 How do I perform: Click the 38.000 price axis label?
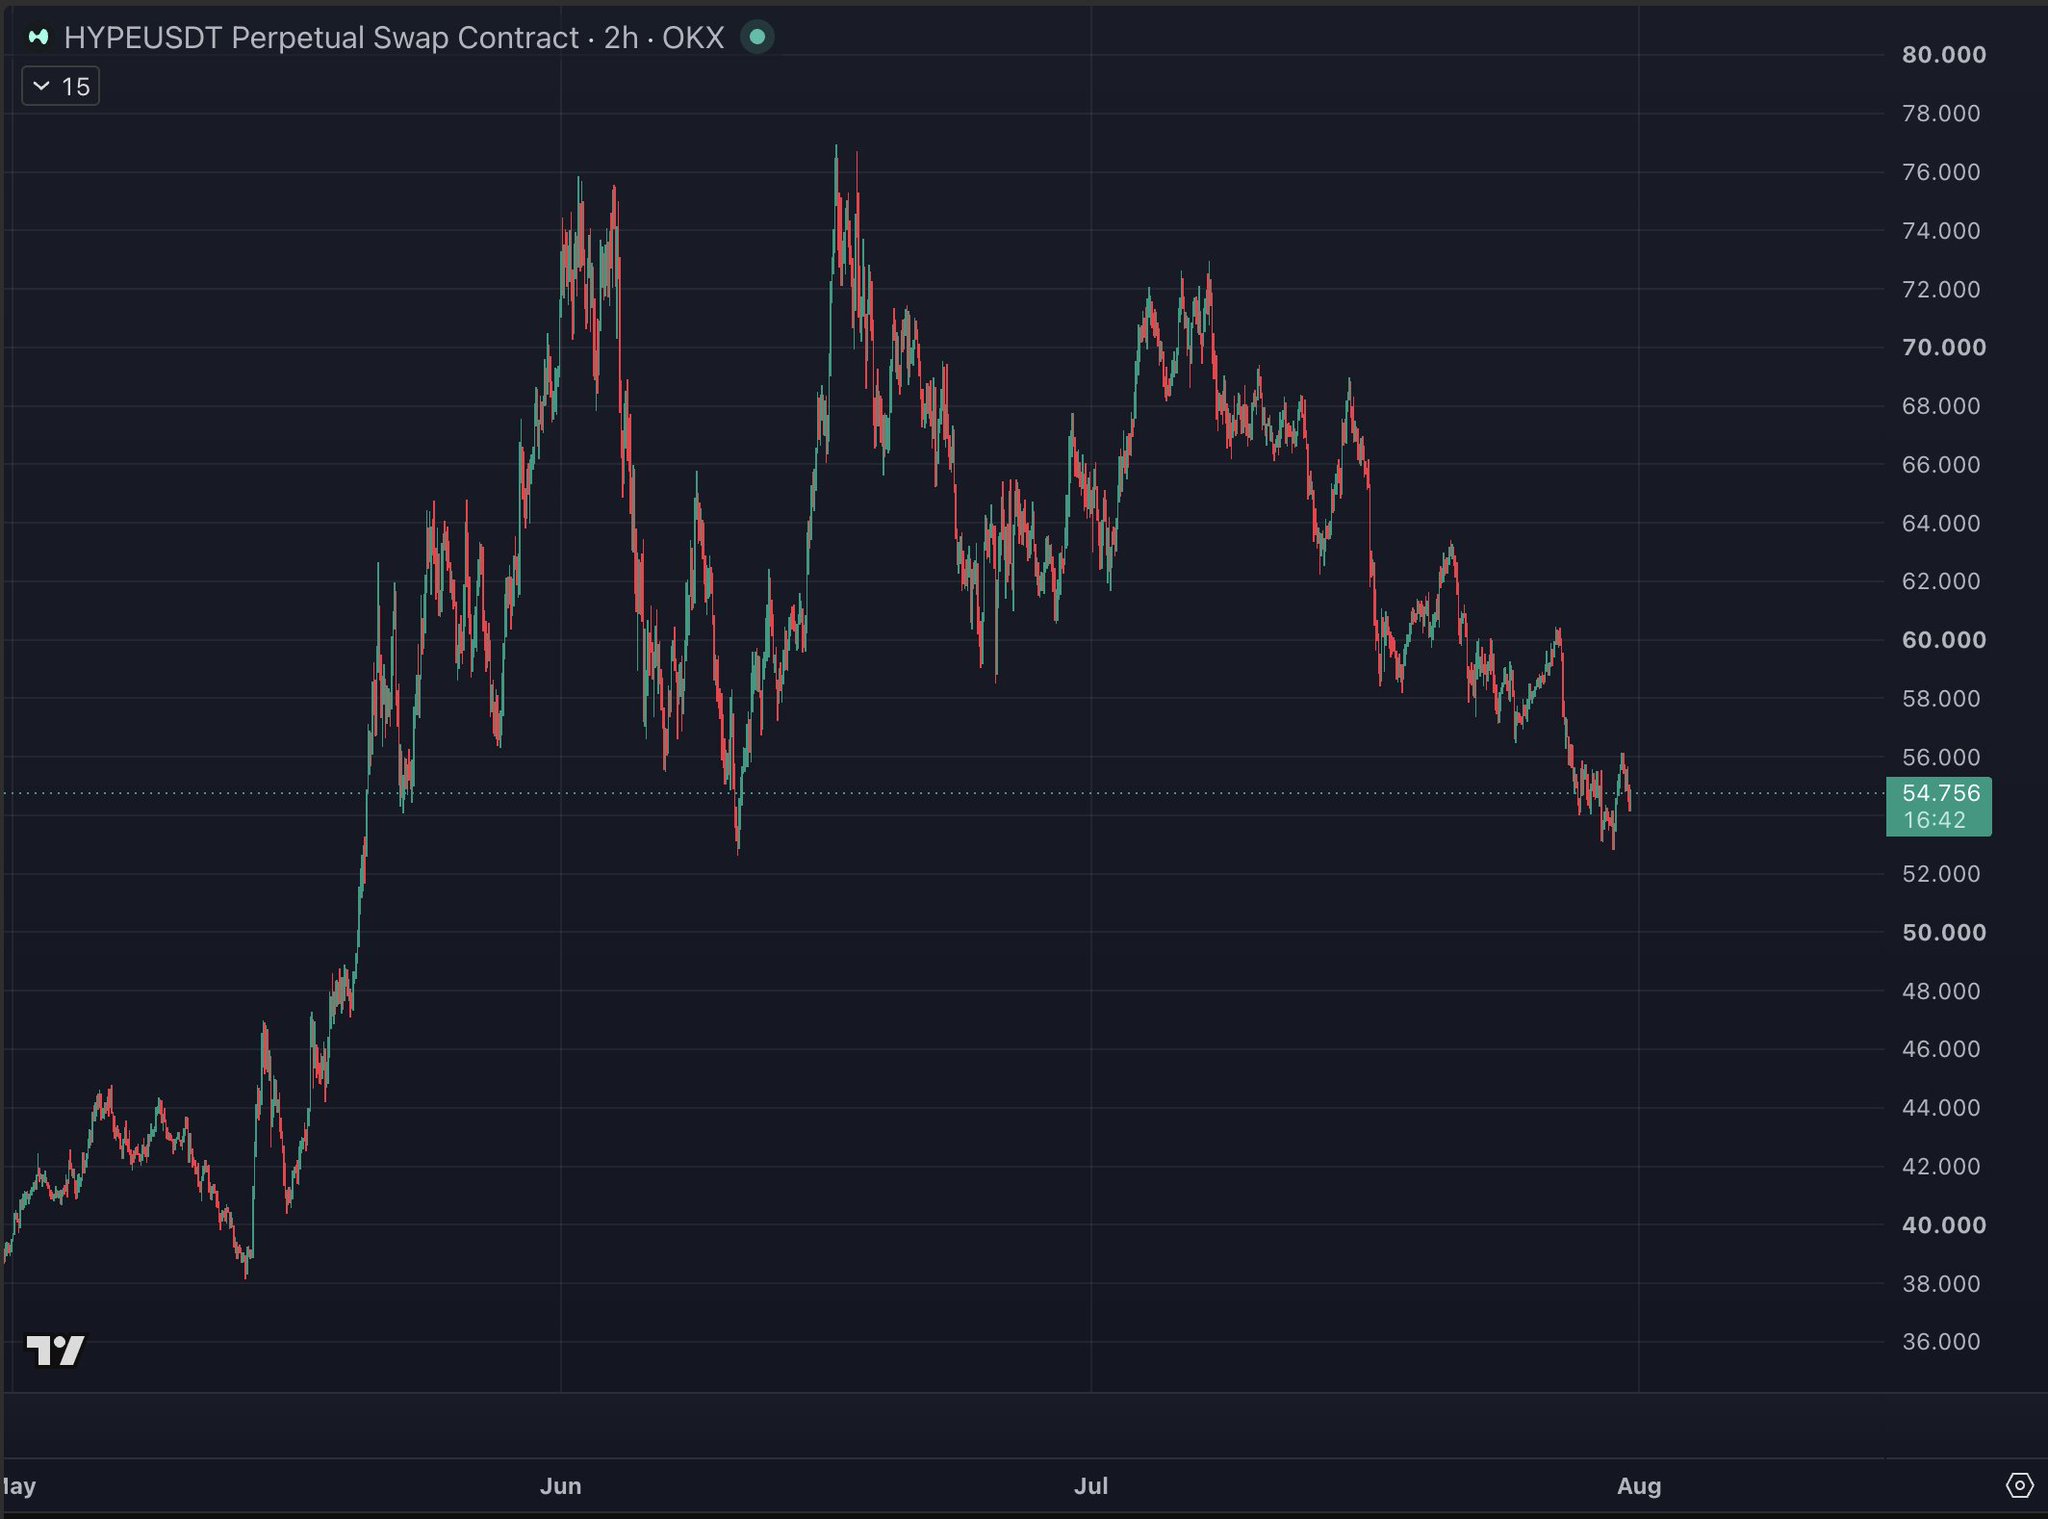(1940, 1283)
